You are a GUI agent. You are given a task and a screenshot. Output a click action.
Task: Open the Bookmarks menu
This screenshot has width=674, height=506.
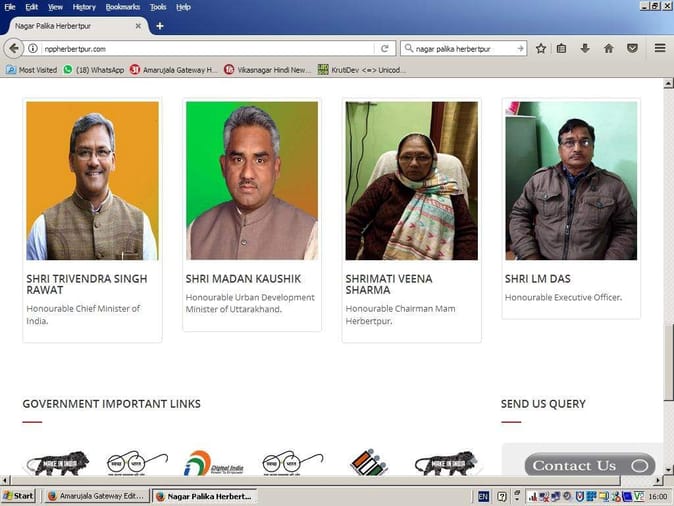point(123,7)
